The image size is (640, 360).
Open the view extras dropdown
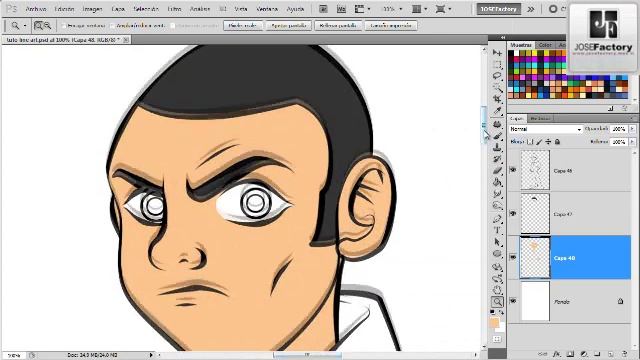[362, 9]
